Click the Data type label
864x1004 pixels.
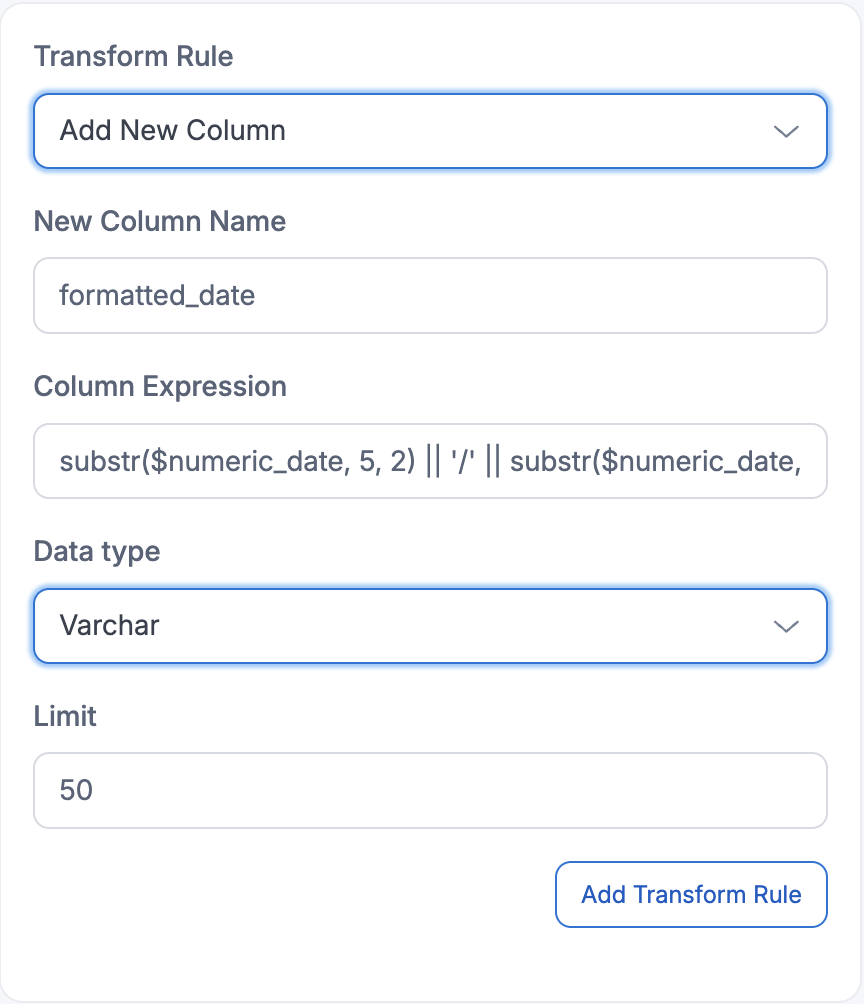coord(97,551)
